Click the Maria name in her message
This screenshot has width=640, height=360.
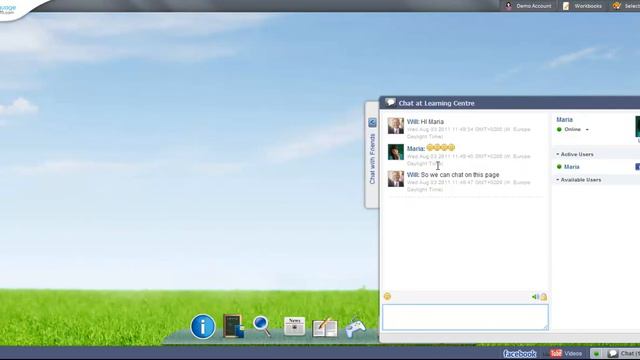click(x=416, y=149)
